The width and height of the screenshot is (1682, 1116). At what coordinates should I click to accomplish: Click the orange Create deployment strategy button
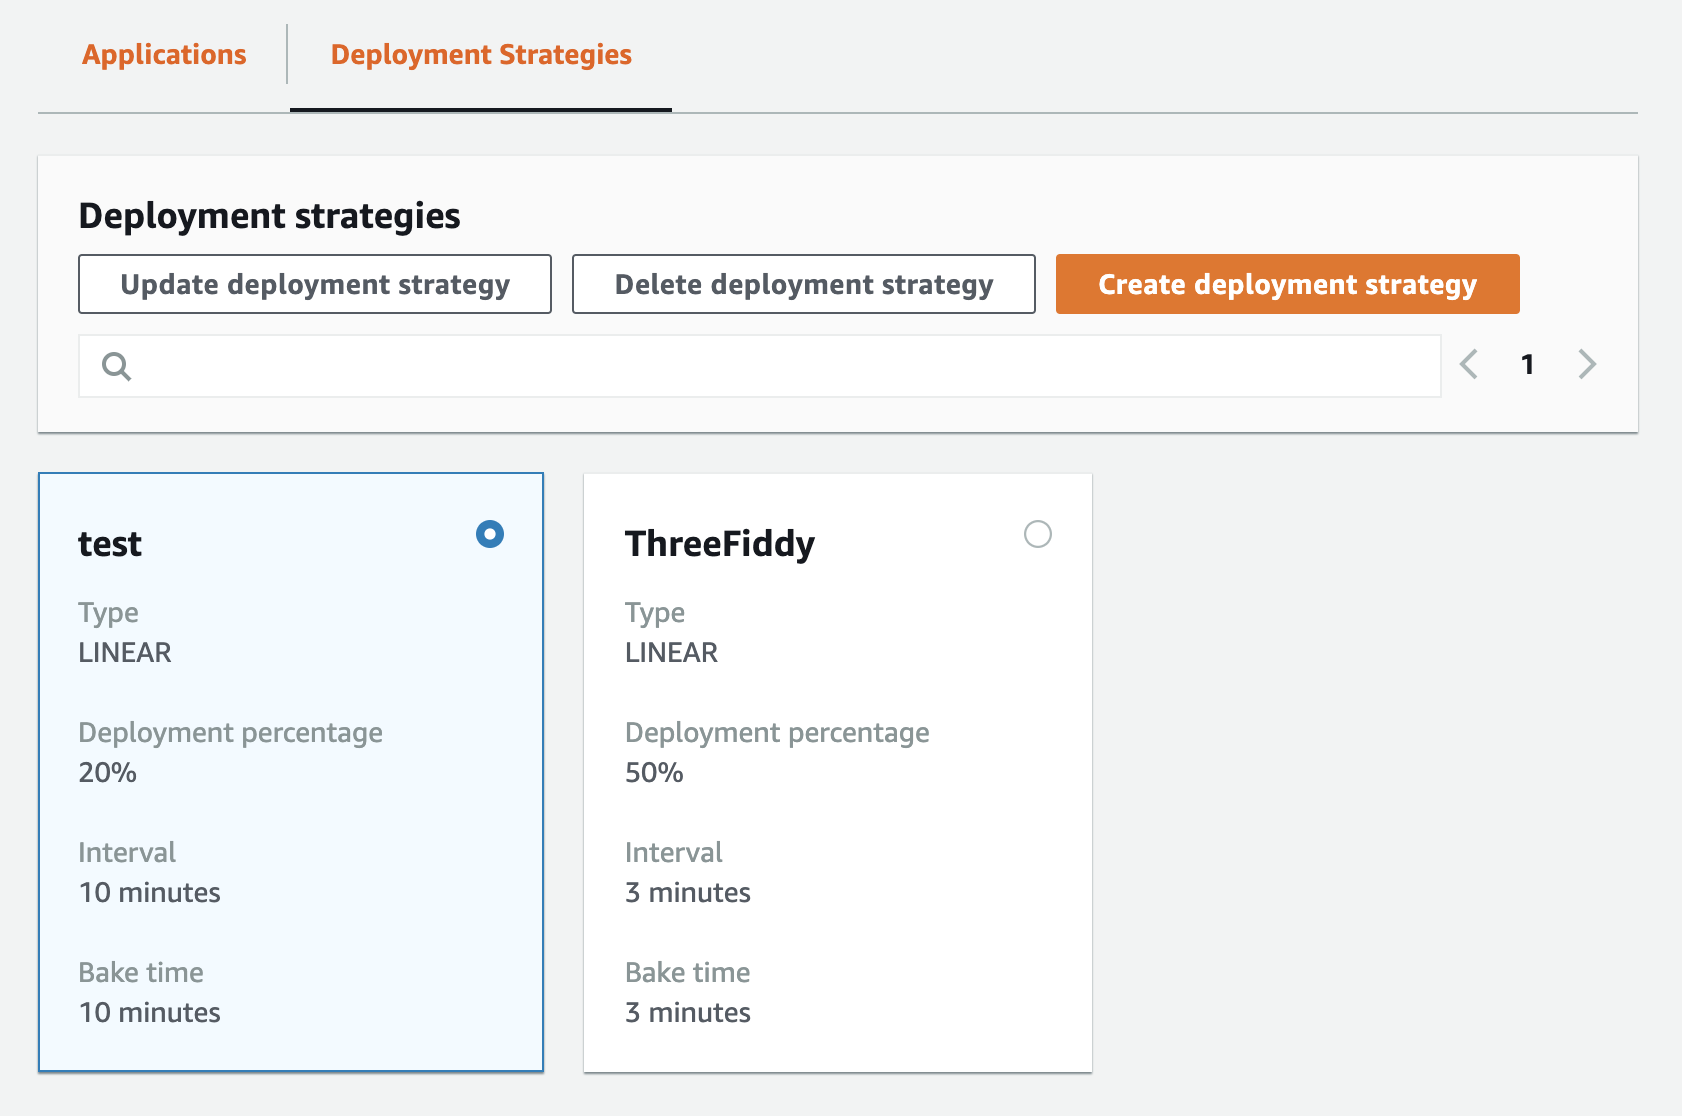tap(1287, 285)
